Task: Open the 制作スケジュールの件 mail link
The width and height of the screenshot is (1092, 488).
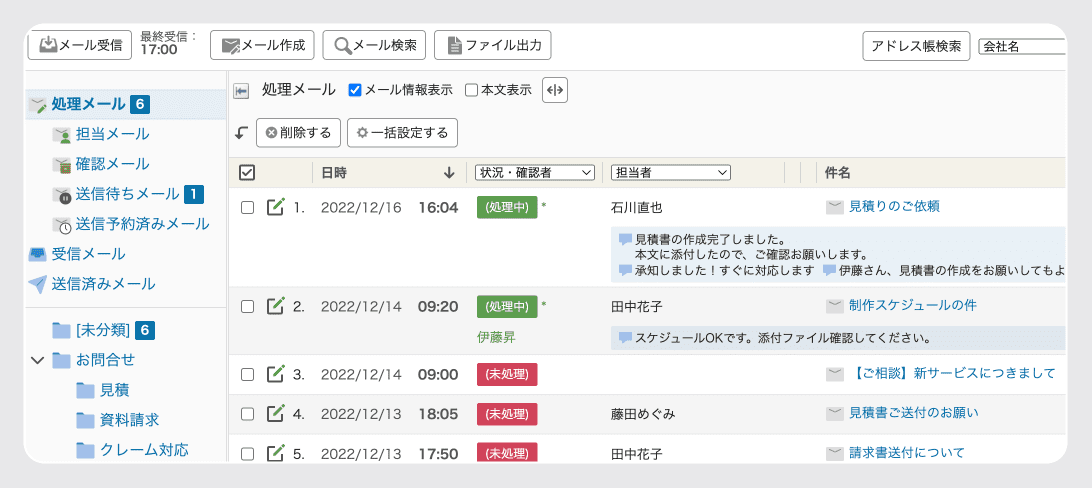Action: click(912, 305)
